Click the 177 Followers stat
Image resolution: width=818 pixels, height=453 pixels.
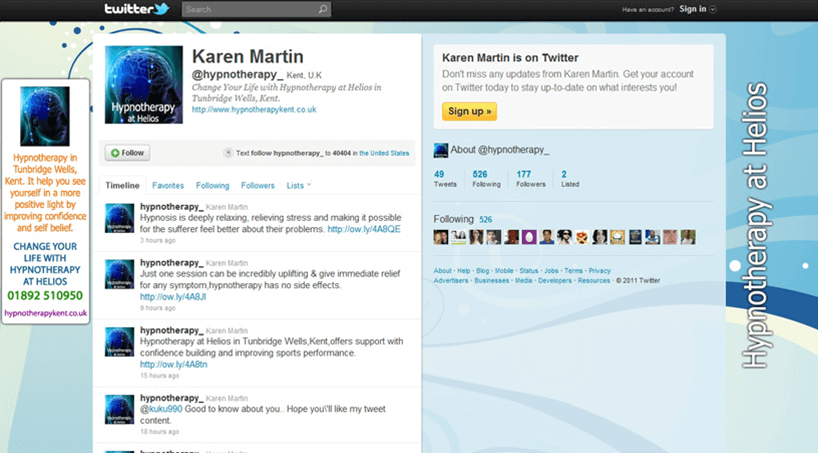tap(531, 178)
